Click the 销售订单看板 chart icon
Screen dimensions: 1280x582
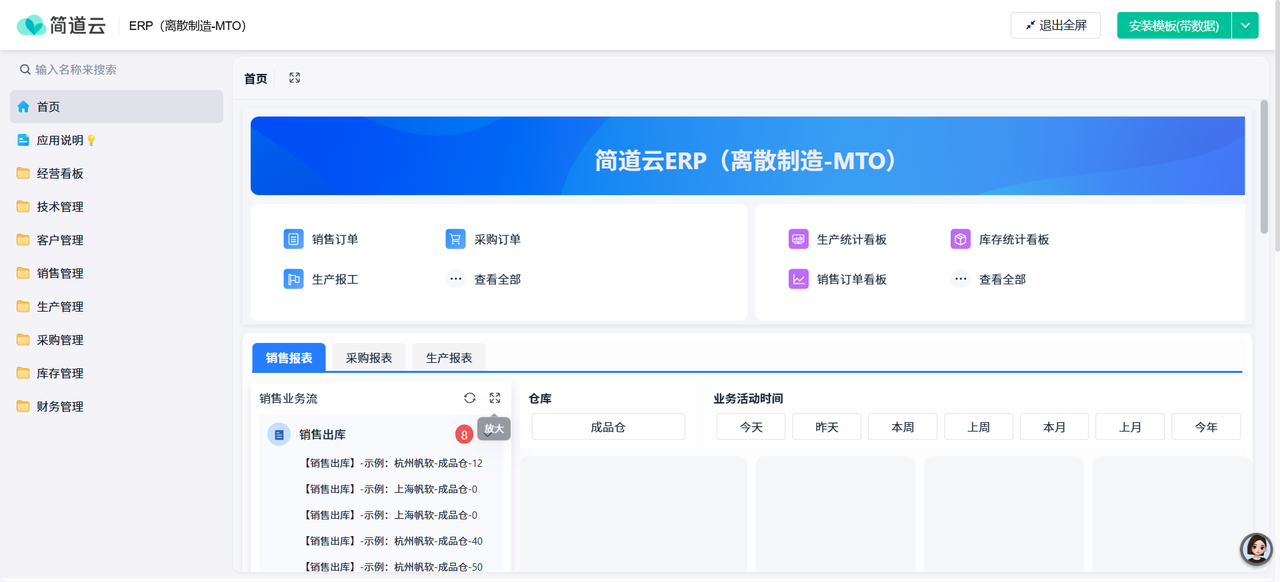pyautogui.click(x=798, y=279)
